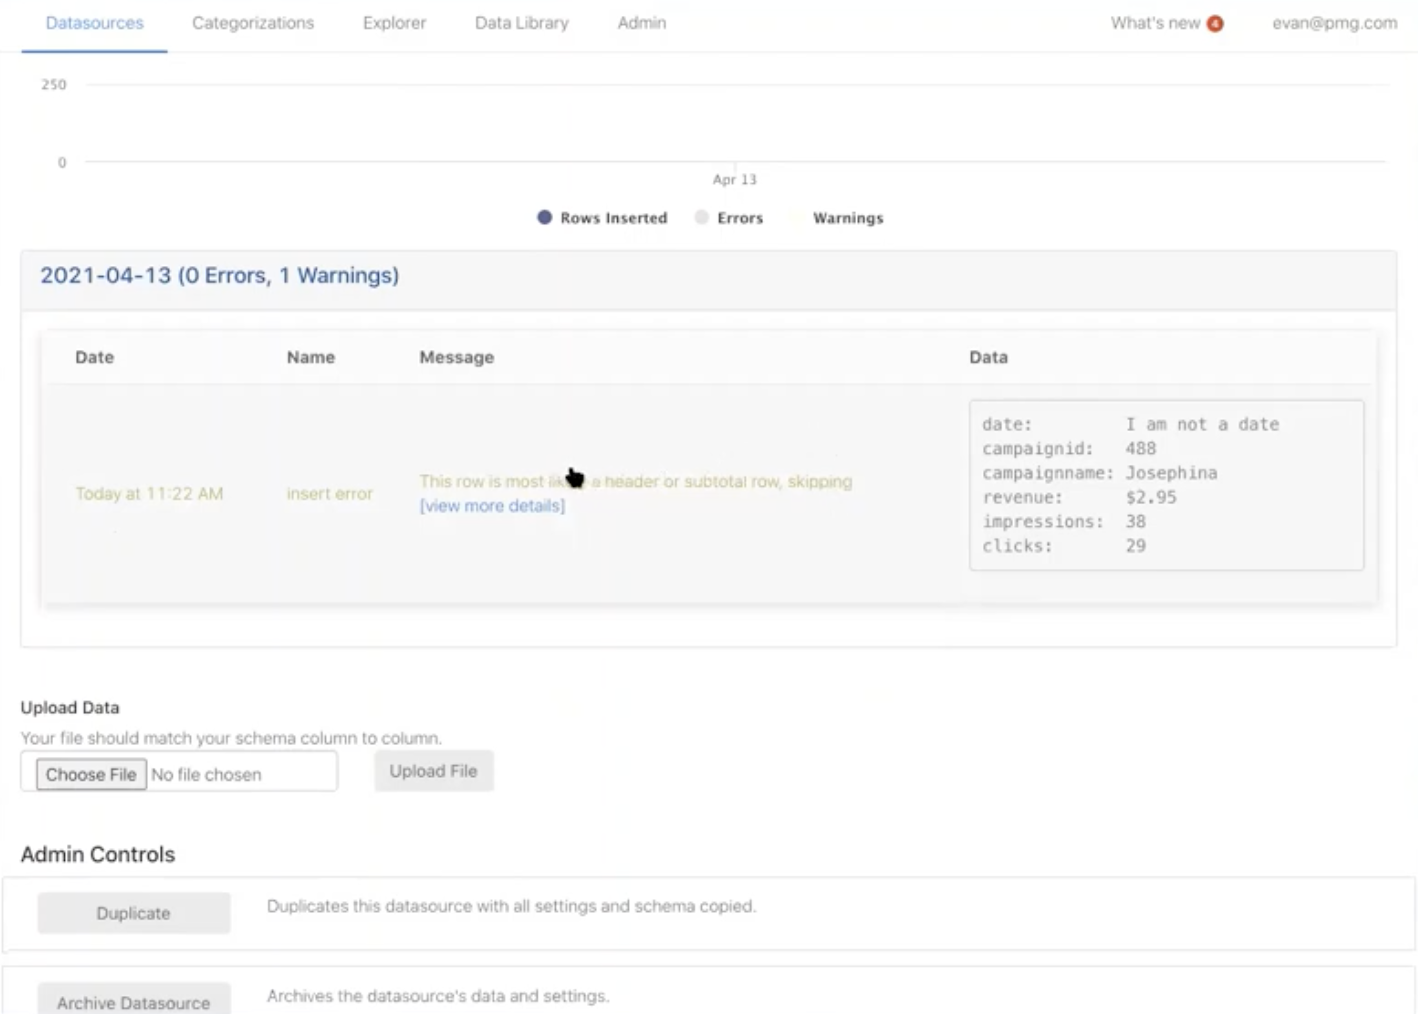Viewport: 1418px width, 1014px height.
Task: Open the Data Library tab
Action: point(521,23)
